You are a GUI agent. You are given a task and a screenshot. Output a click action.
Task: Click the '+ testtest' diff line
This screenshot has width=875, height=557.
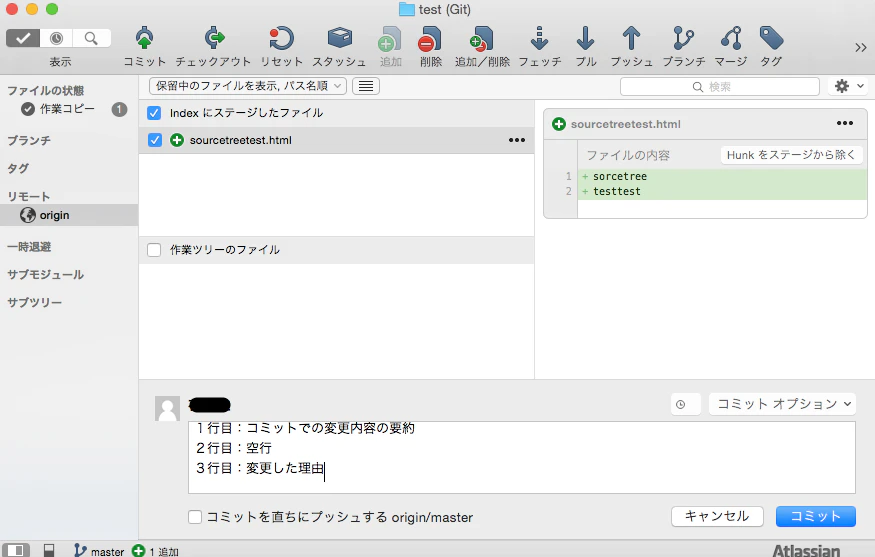(x=722, y=191)
